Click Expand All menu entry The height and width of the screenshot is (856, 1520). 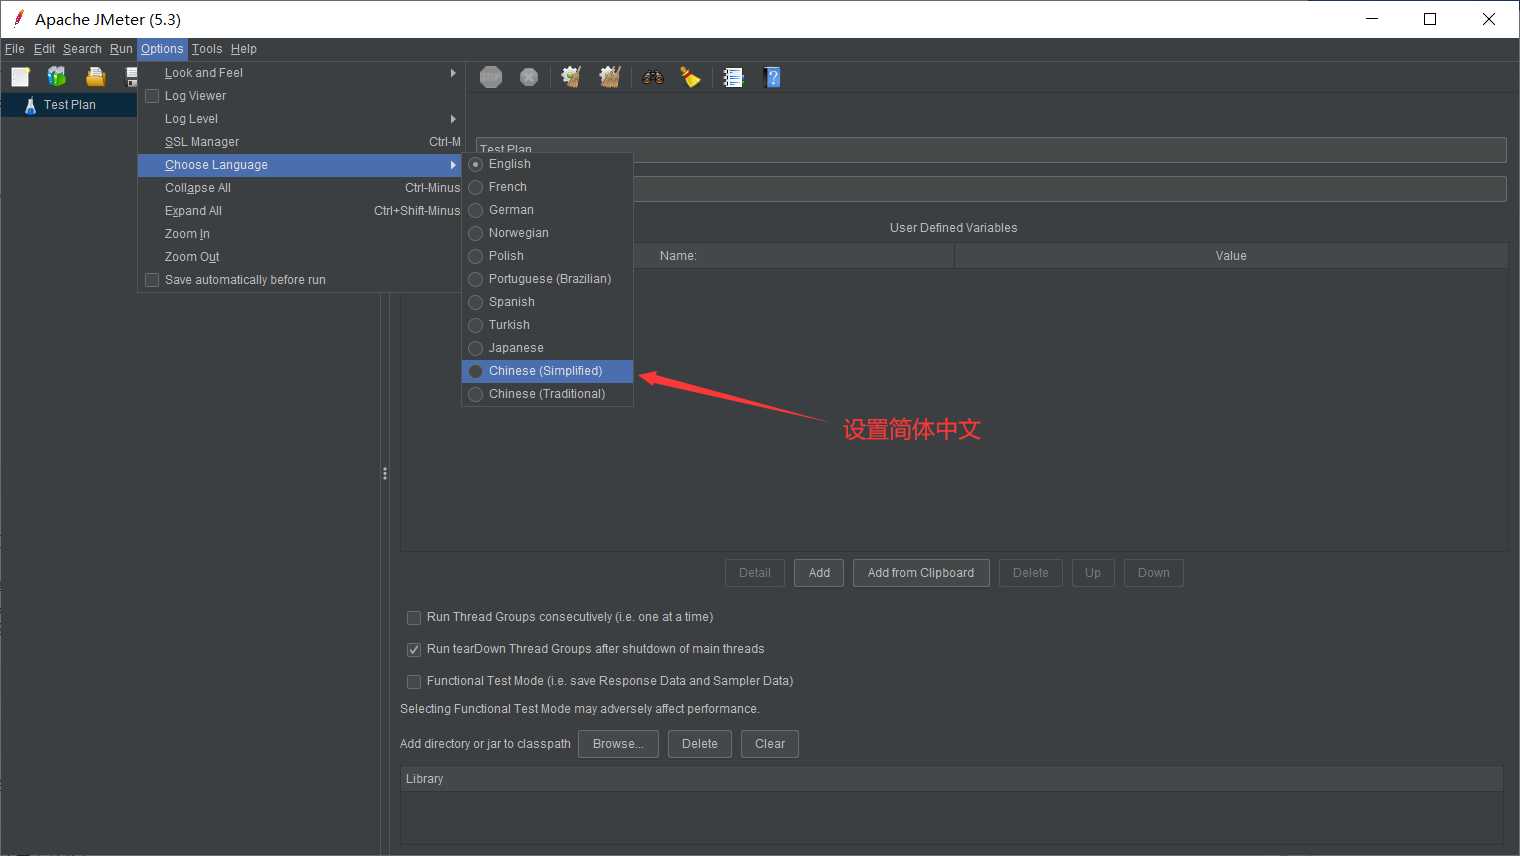coord(299,211)
